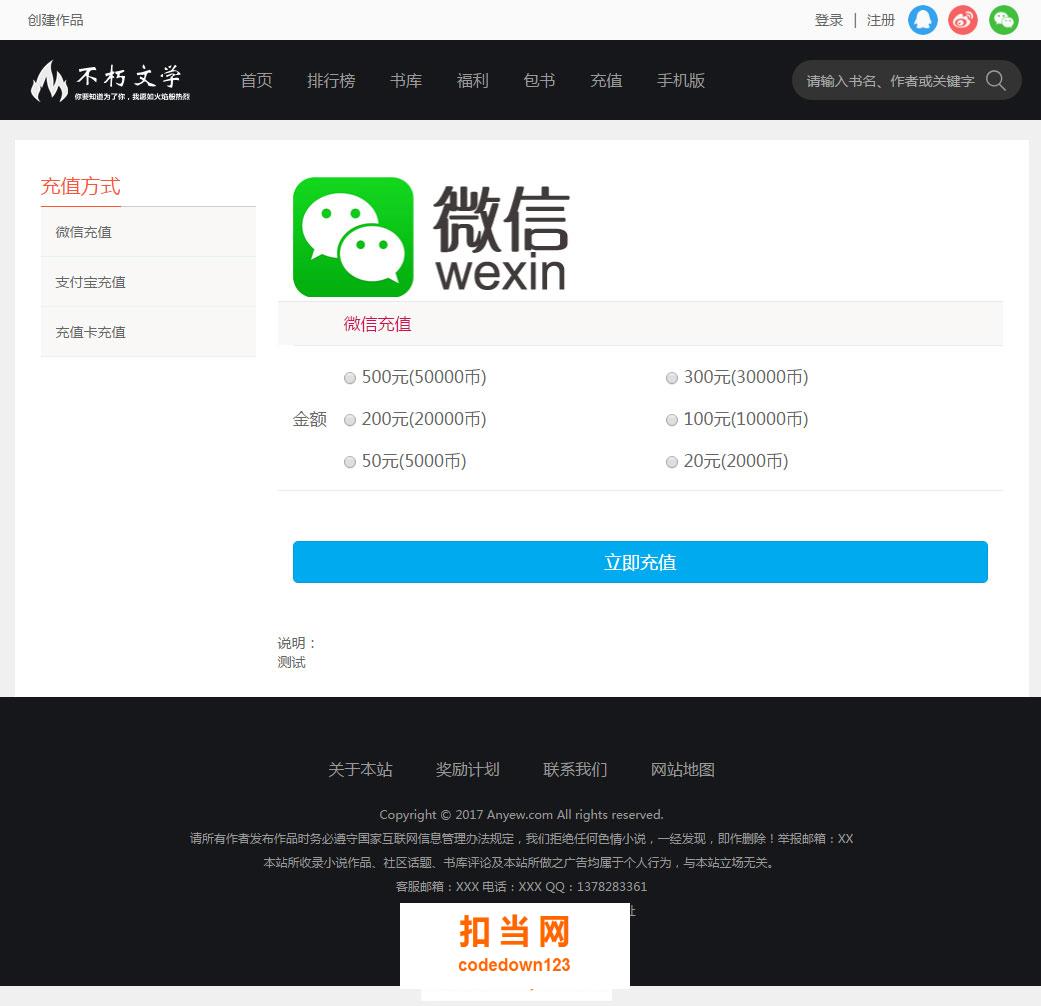Click the 微信充值 heading above amounts
This screenshot has height=1006, width=1041.
pyautogui.click(x=377, y=323)
